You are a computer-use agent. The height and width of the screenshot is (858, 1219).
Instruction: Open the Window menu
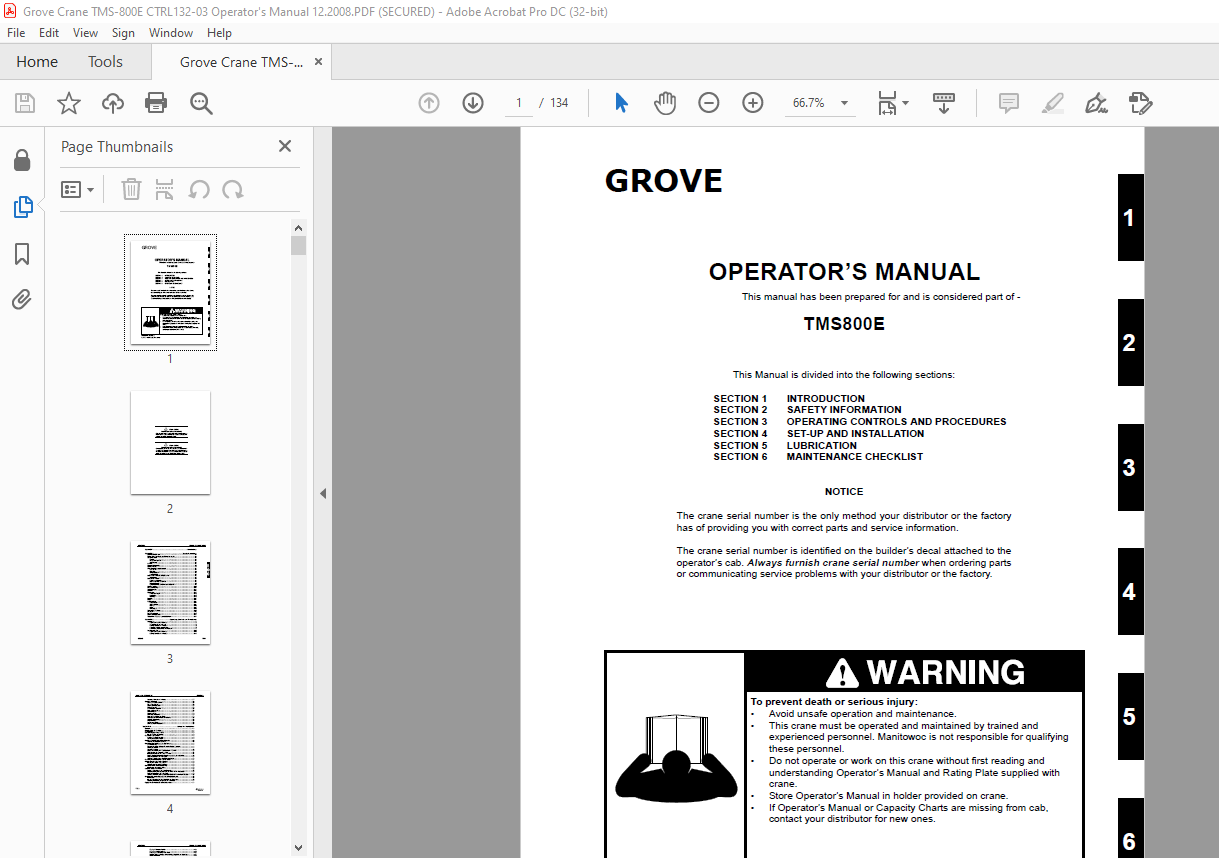click(x=171, y=33)
